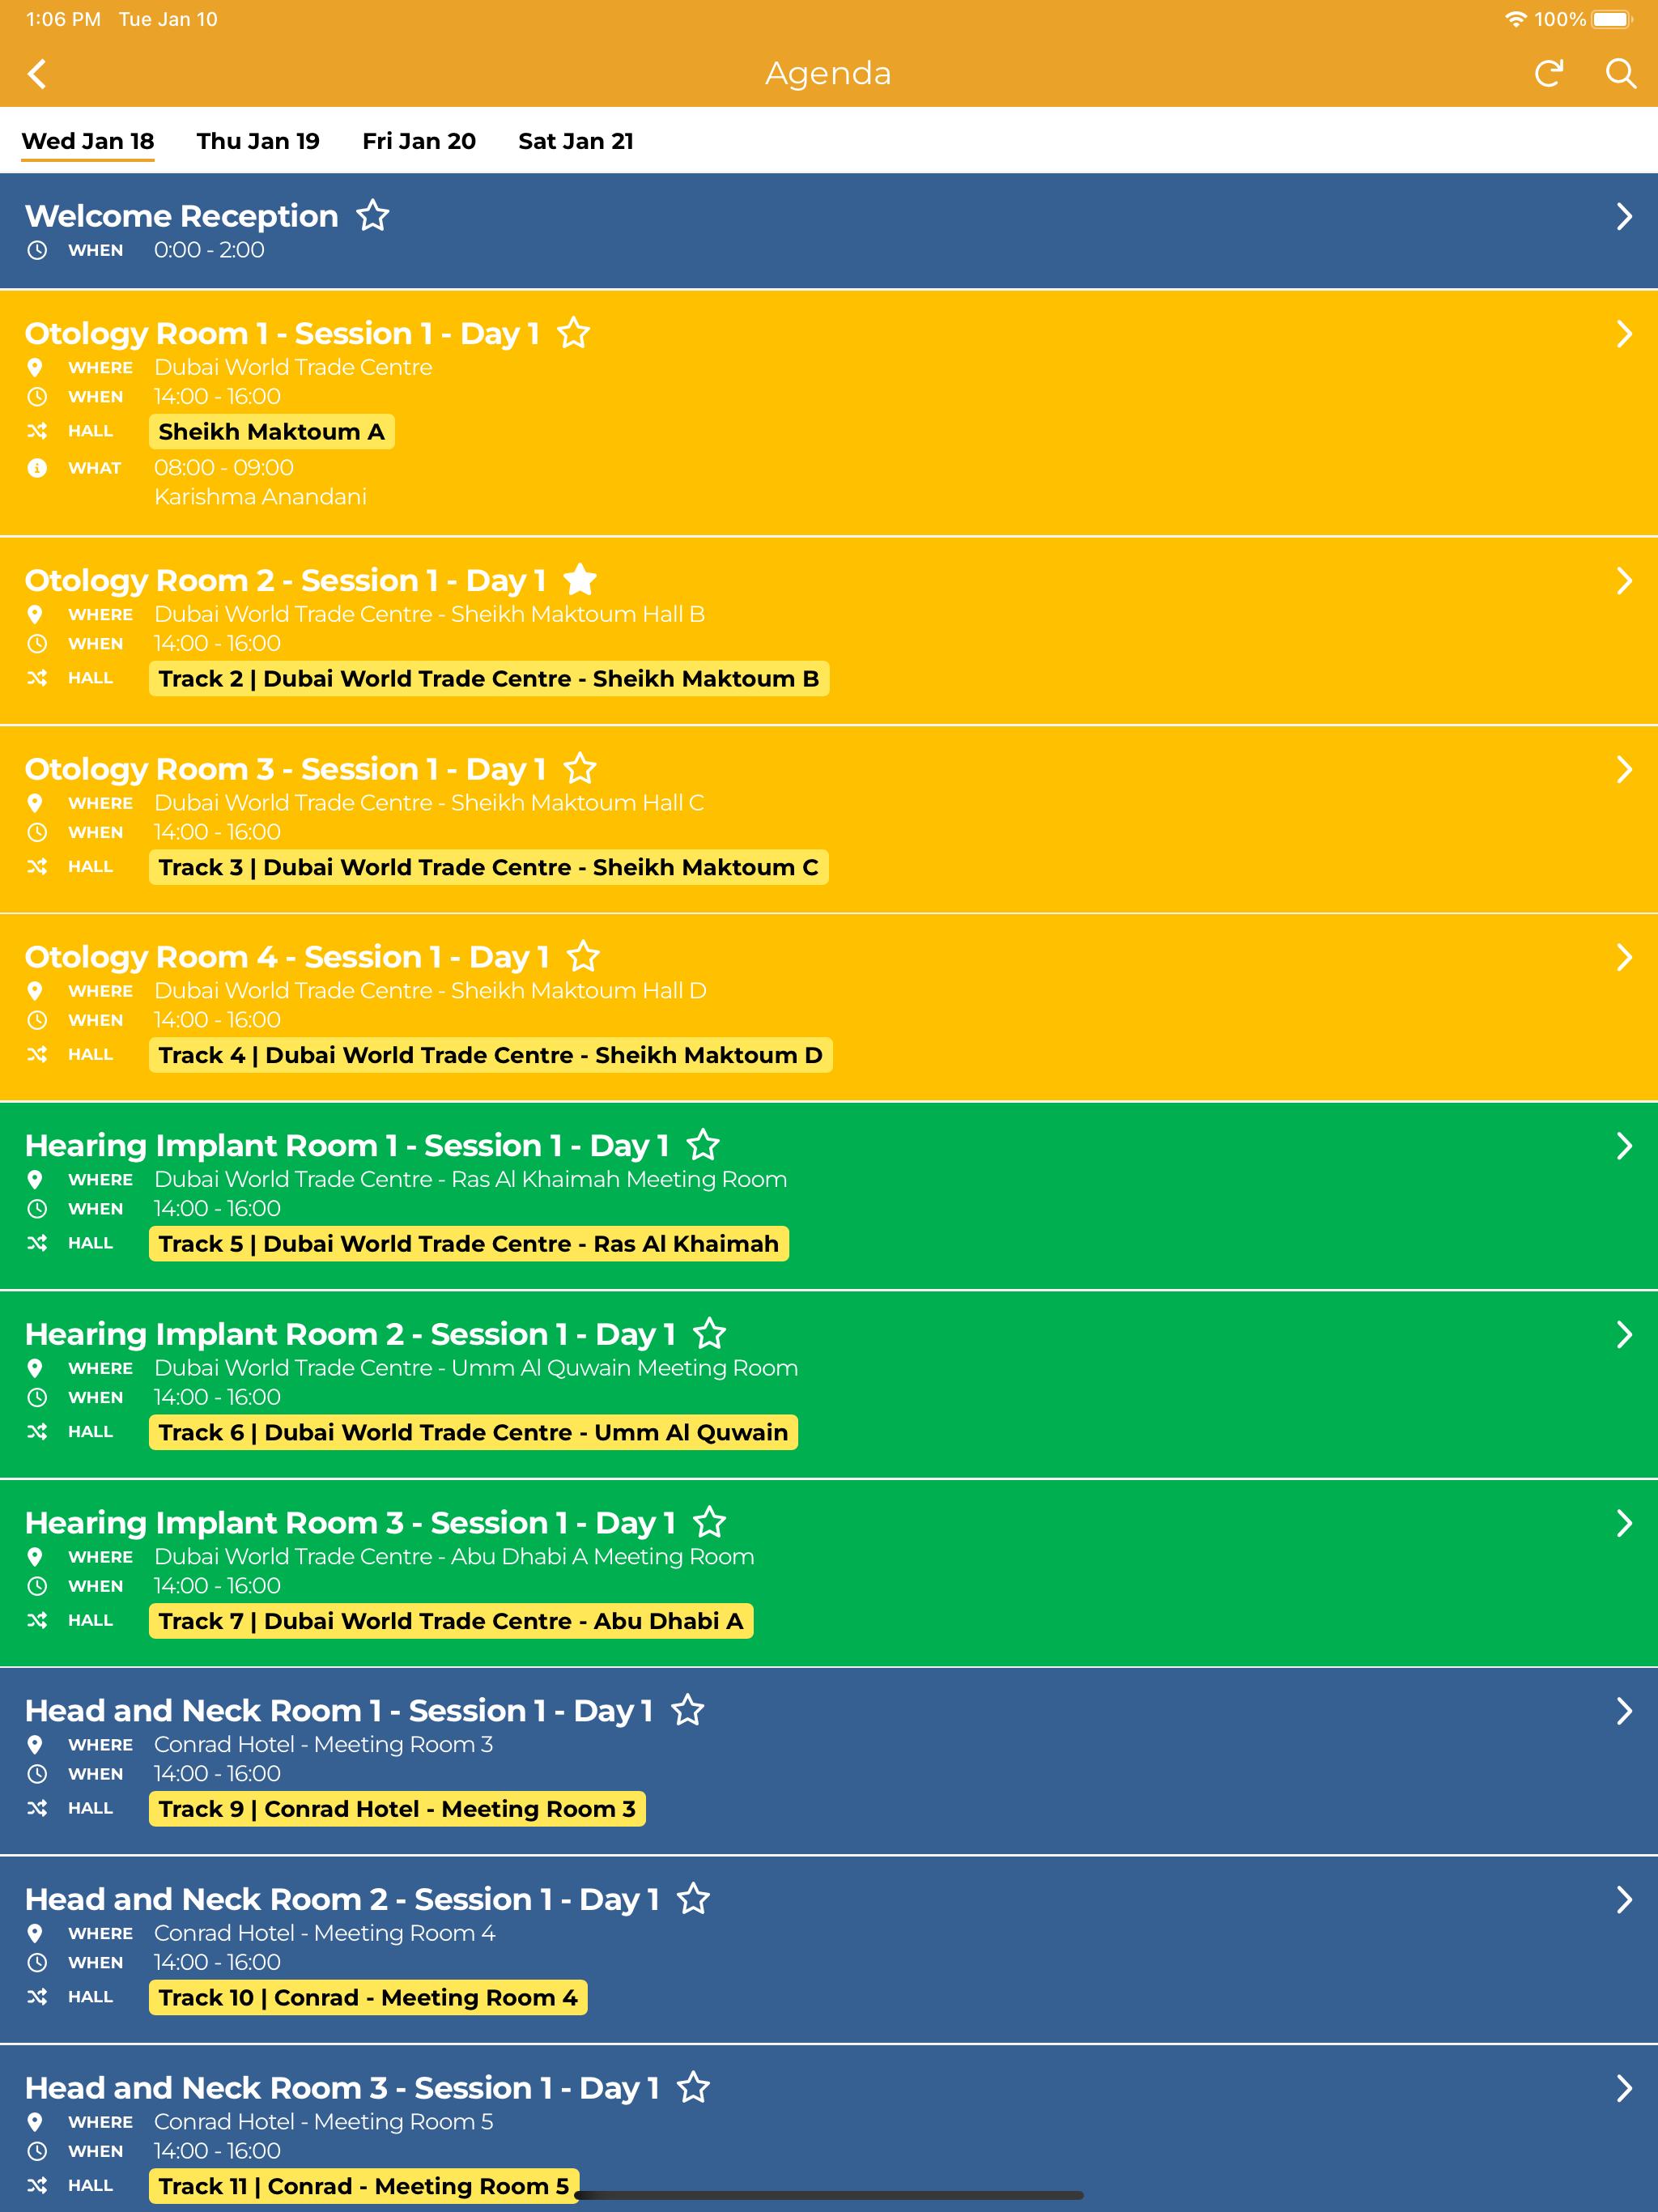1658x2212 pixels.
Task: Open Head and Neck Room 1 chevron
Action: click(x=1624, y=1711)
